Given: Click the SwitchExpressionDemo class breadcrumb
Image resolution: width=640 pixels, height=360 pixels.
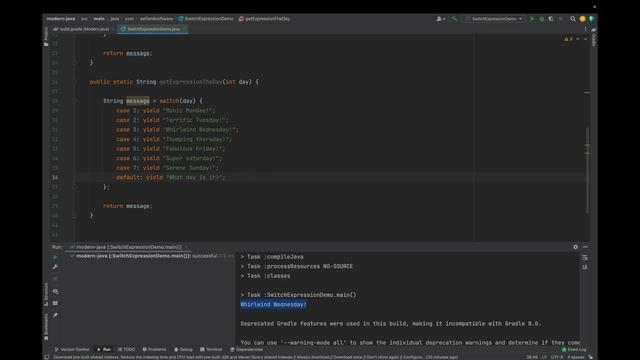Looking at the screenshot, I should (x=206, y=19).
